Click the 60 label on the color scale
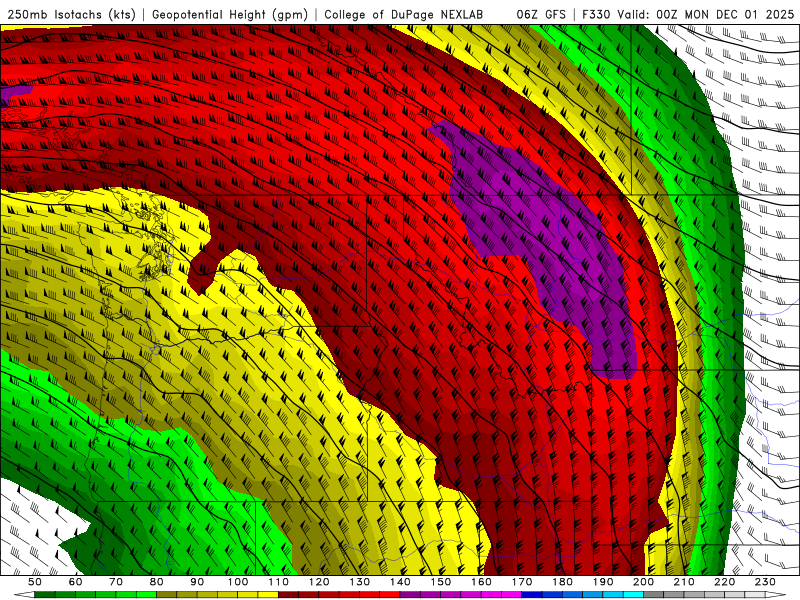This screenshot has height=600, width=800. coord(76,582)
